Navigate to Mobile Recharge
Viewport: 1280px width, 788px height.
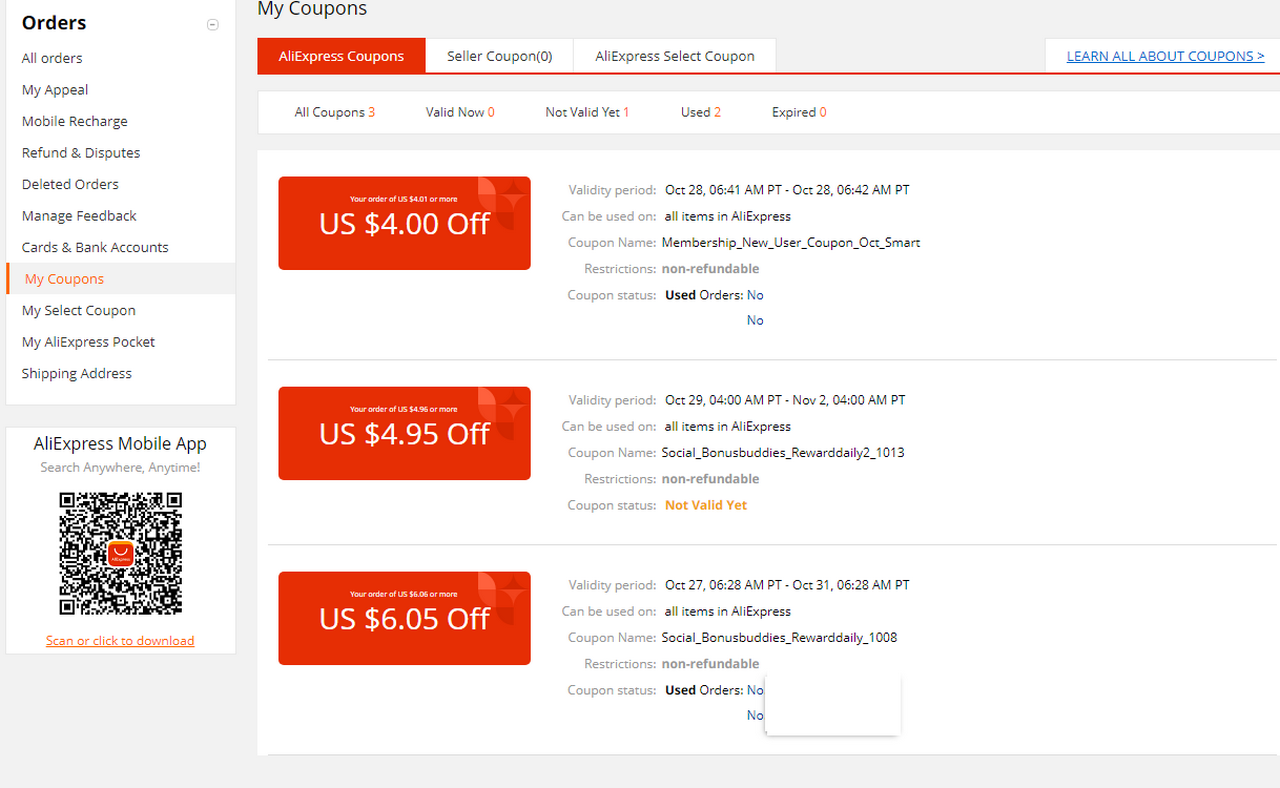[75, 121]
